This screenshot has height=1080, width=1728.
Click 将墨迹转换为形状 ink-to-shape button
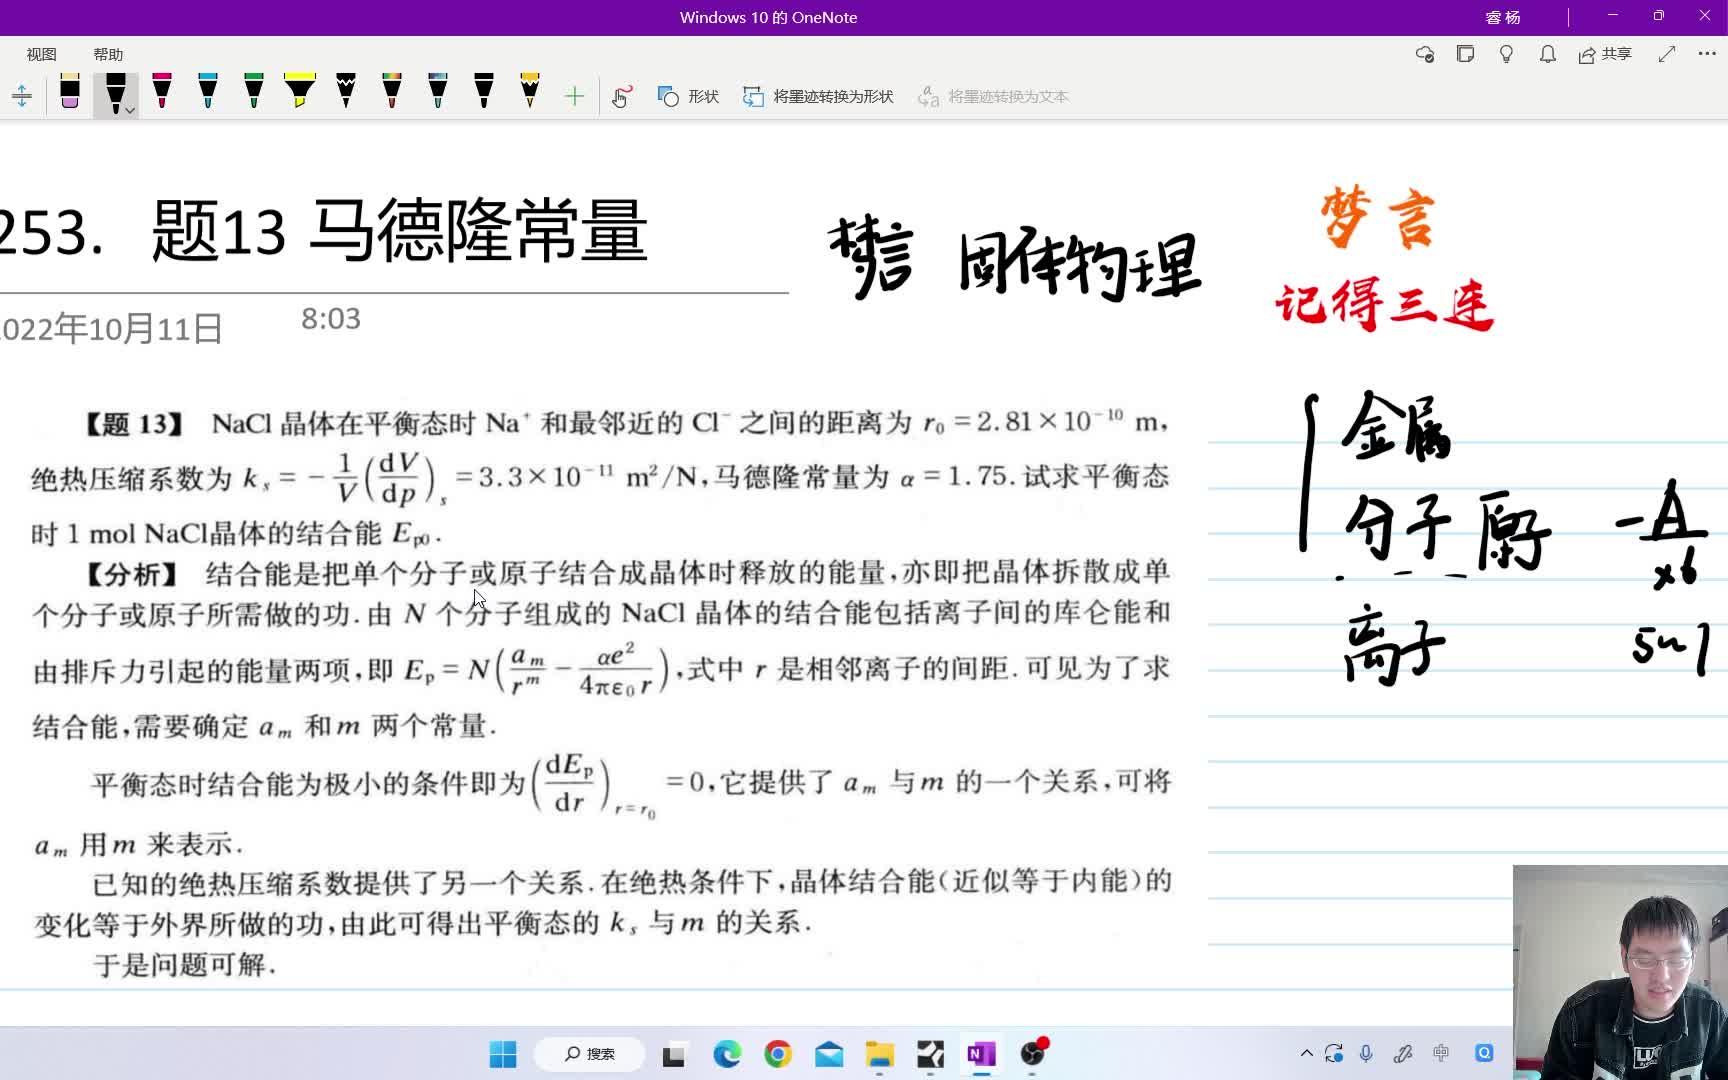[x=818, y=96]
